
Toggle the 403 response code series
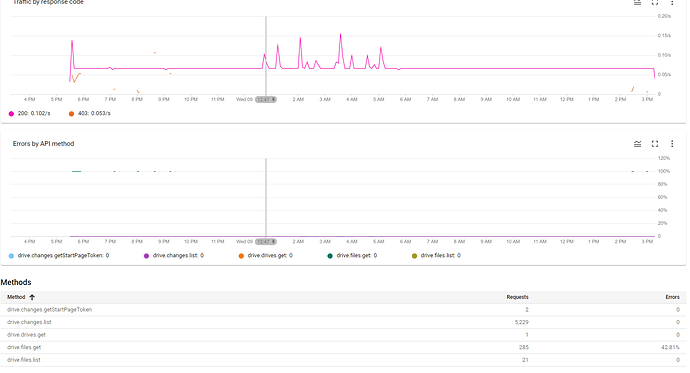pyautogui.click(x=90, y=113)
